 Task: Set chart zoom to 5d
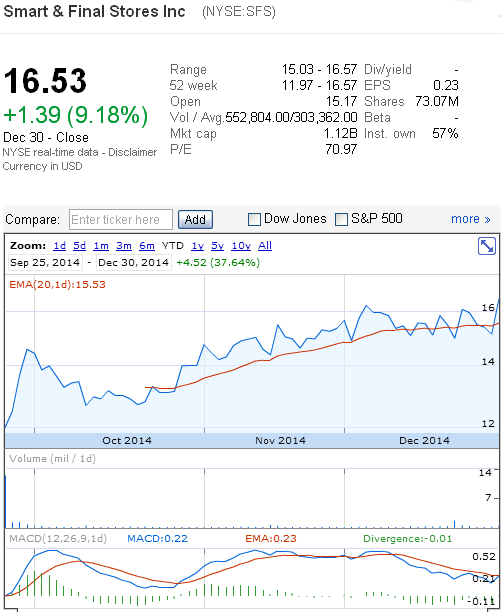(x=79, y=246)
